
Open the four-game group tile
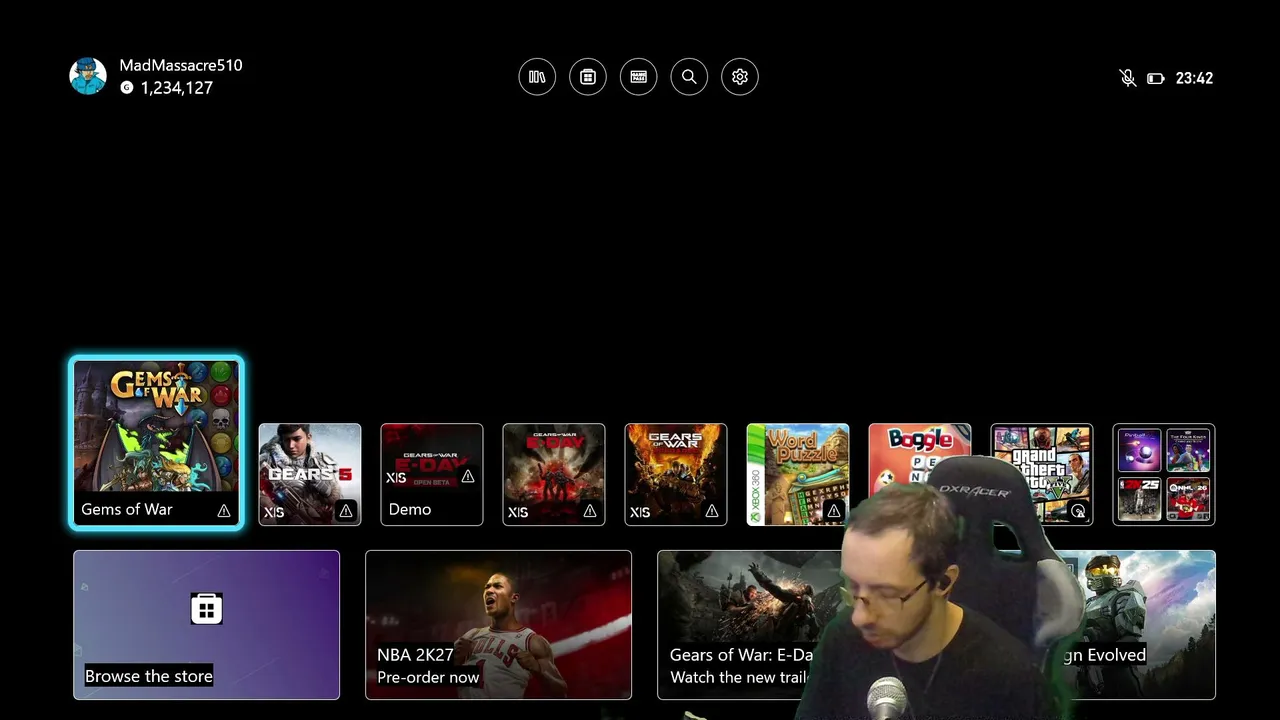(1164, 474)
